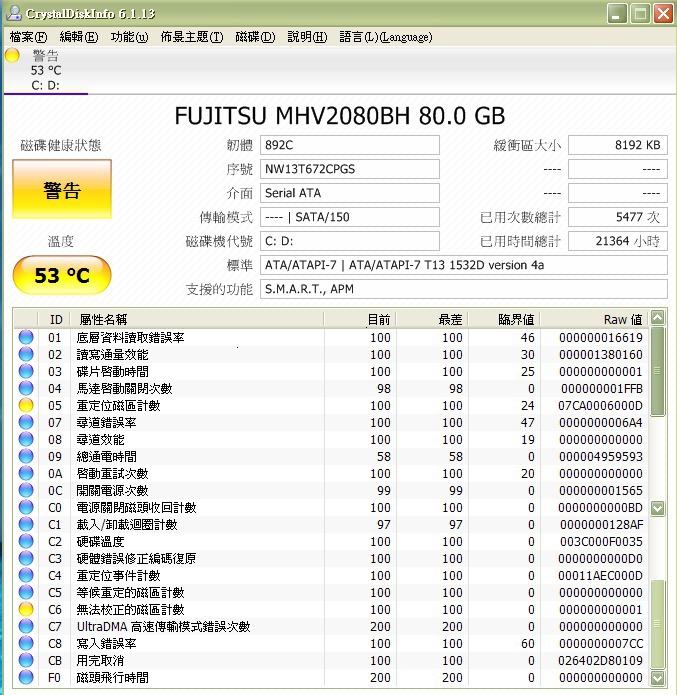The height and width of the screenshot is (695, 677).
Task: Click the blue status icon for attribute C2
Action: 26,541
